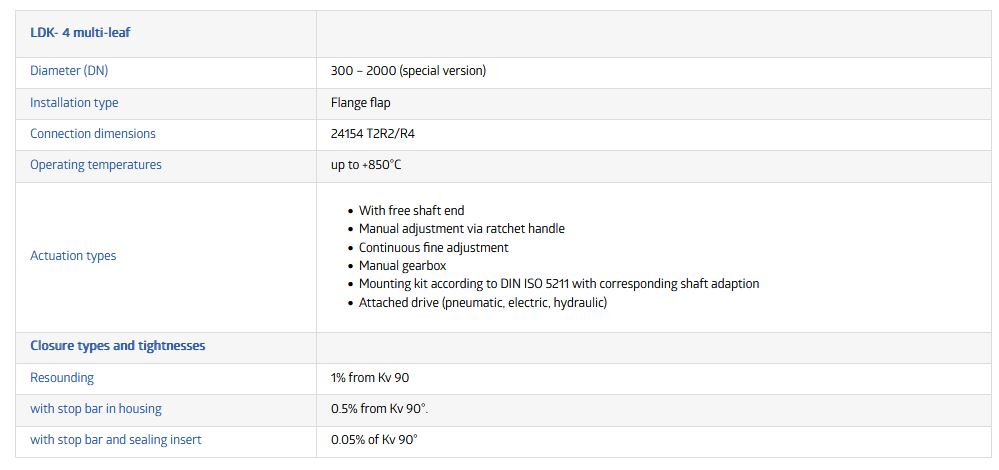Click the "Flange flap" cell text
Image resolution: width=999 pixels, height=470 pixels.
[360, 103]
